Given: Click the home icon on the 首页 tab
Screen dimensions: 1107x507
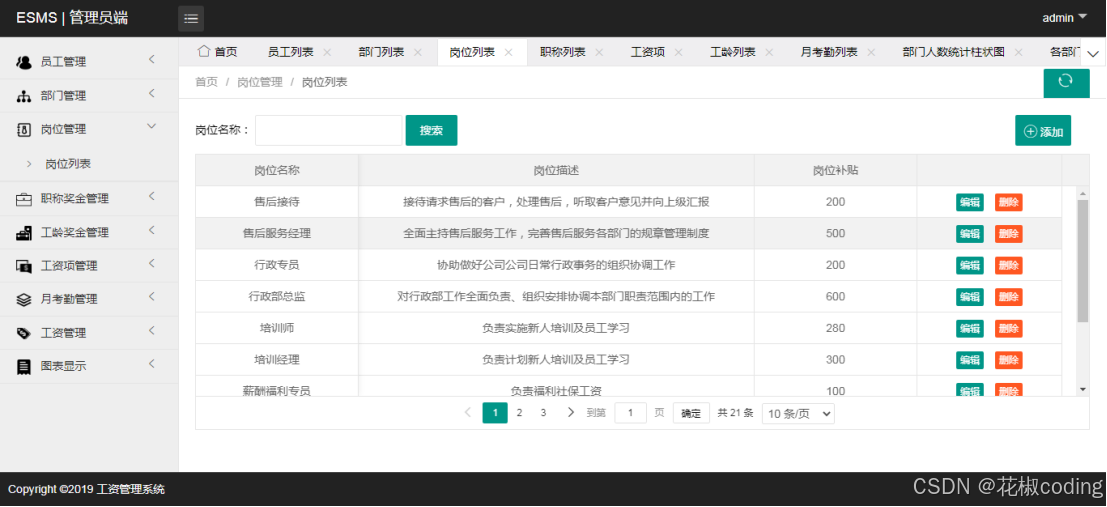Looking at the screenshot, I should (203, 51).
